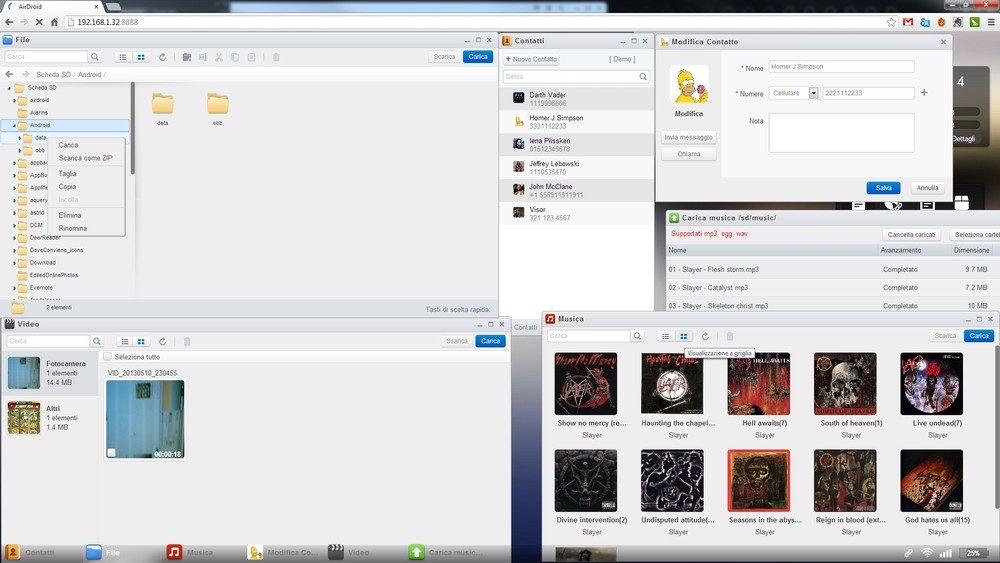Click the copy icon in File toolbar
1000x563 pixels.
click(x=235, y=57)
